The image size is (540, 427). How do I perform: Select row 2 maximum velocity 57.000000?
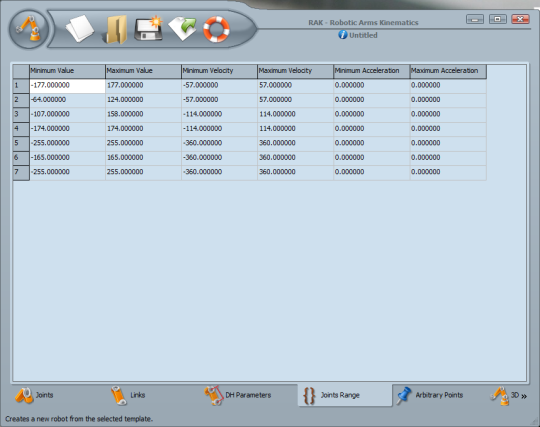[x=295, y=100]
